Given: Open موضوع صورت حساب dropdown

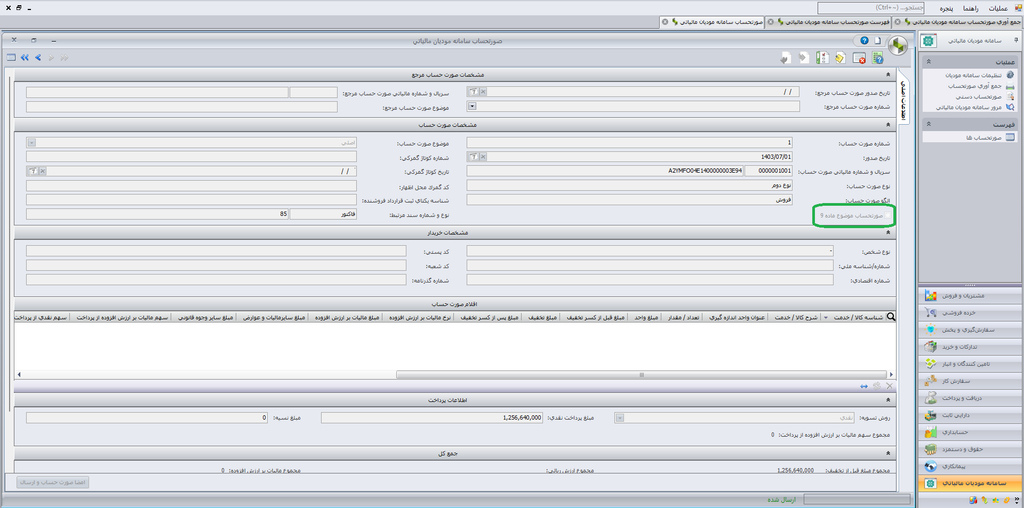Looking at the screenshot, I should pos(31,142).
